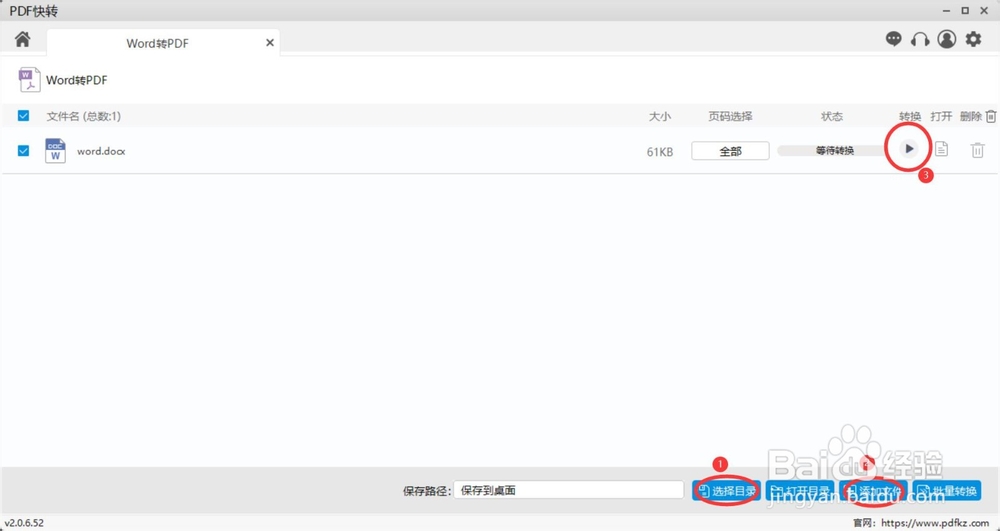Click the 添加文件 button
Screen dimensions: 1000x531
(874, 490)
